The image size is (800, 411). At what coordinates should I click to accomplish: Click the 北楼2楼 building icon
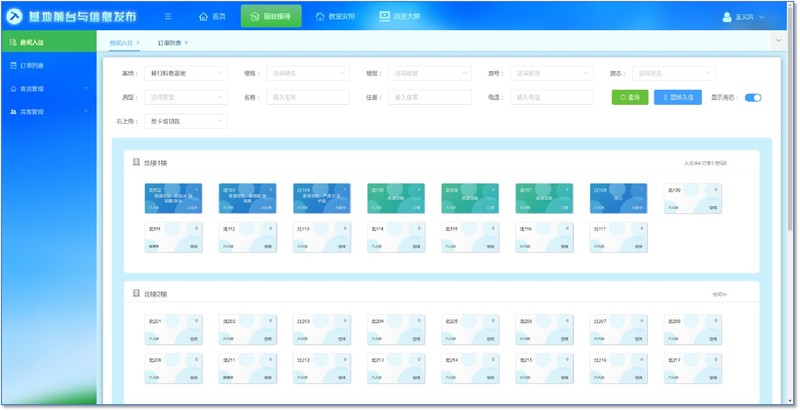point(137,294)
